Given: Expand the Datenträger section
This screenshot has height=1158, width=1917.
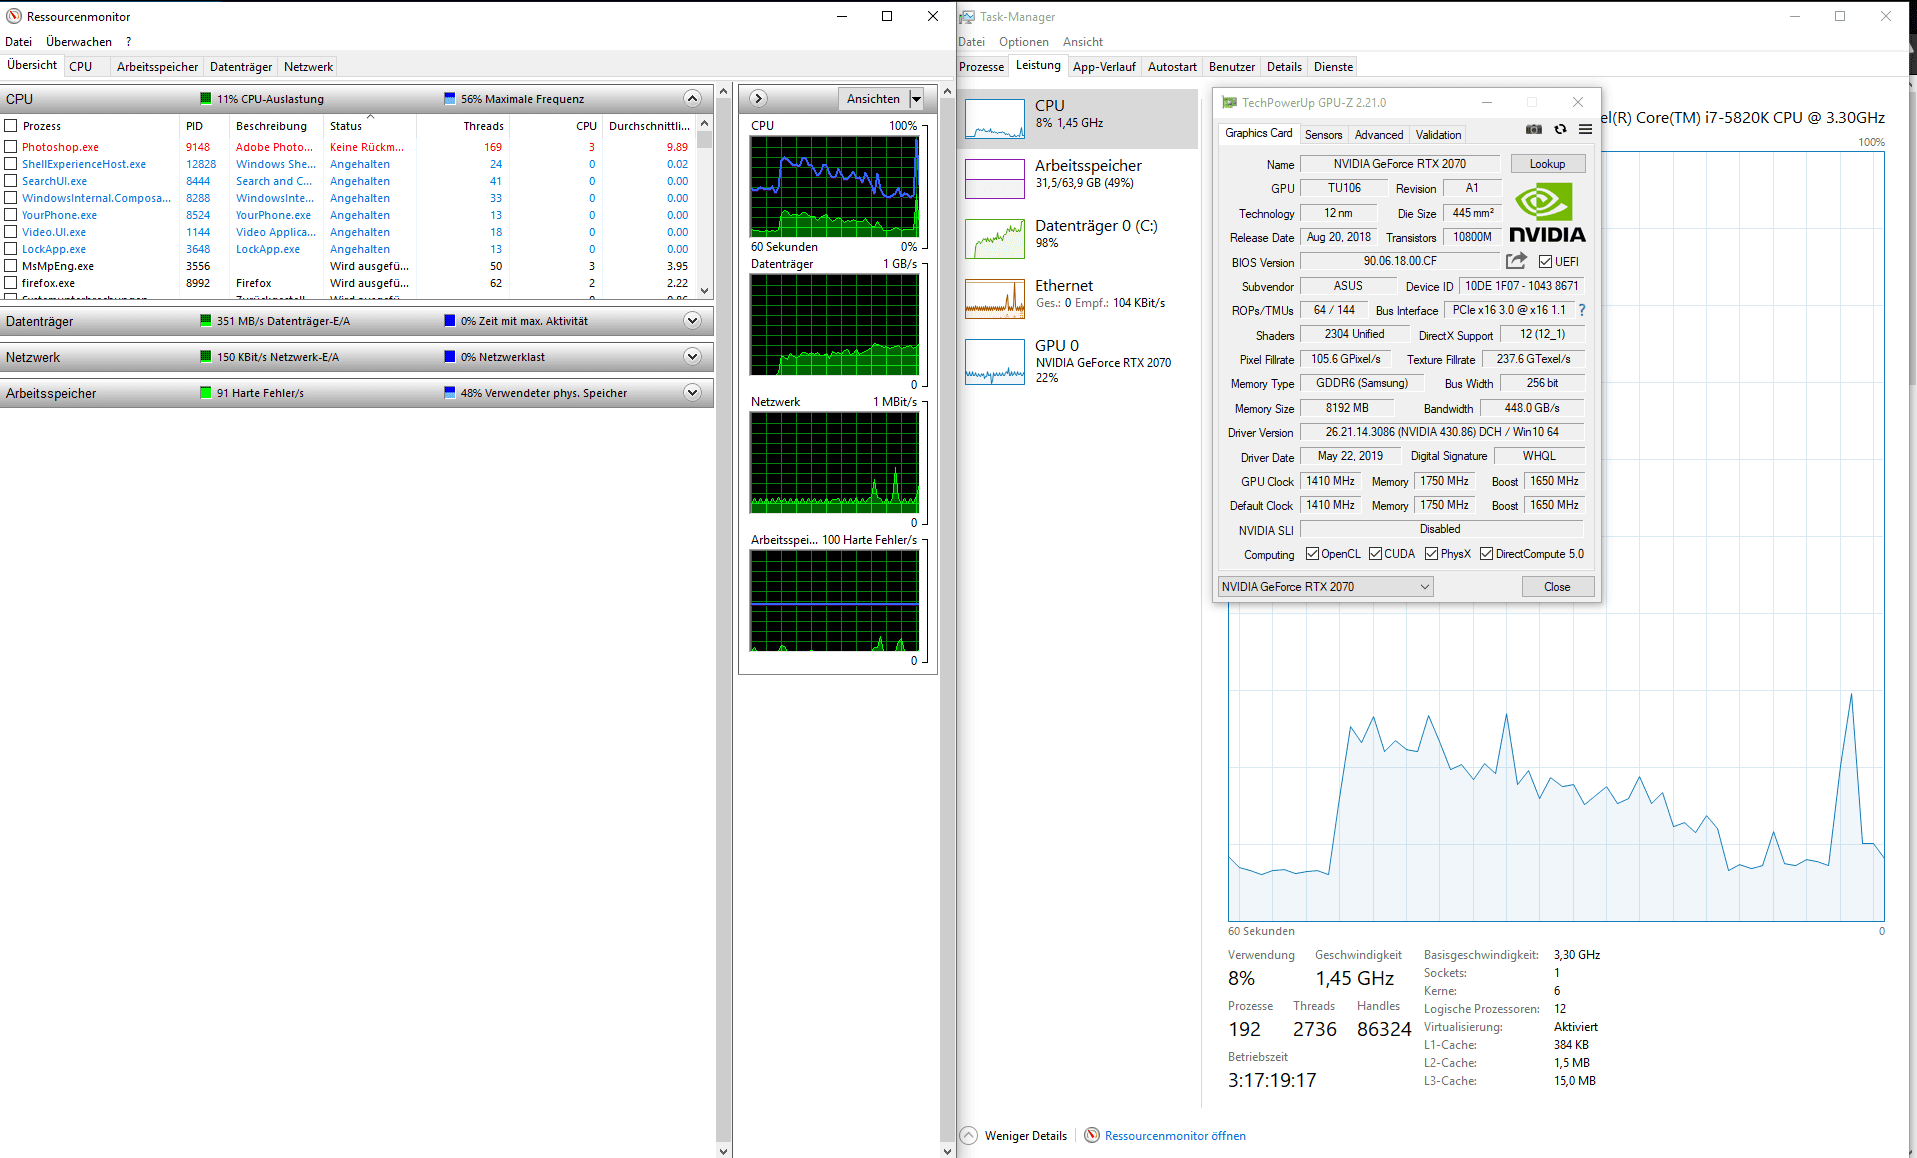Looking at the screenshot, I should click(692, 321).
